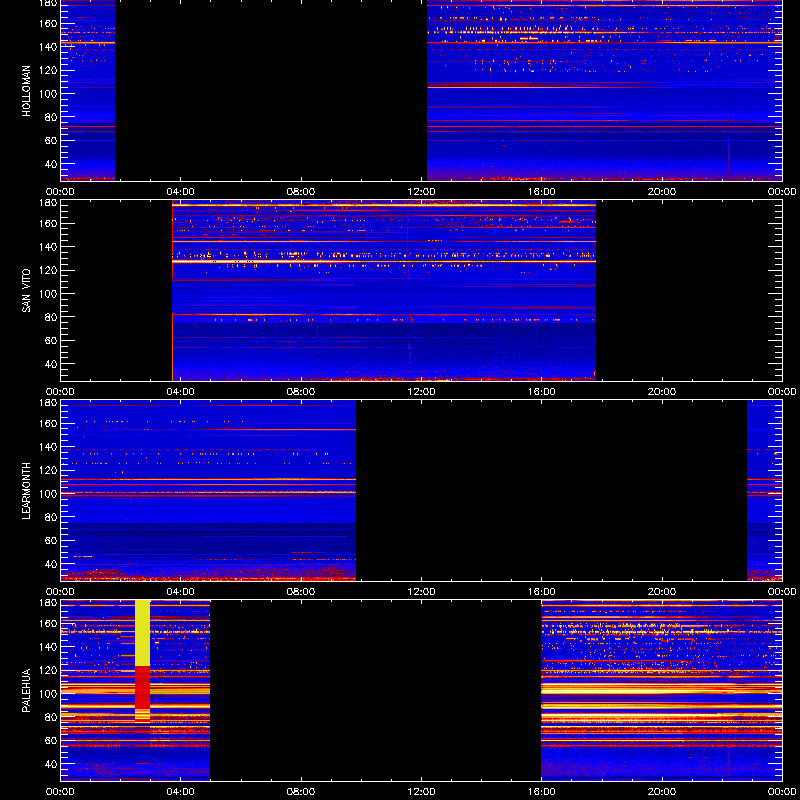
Task: Click the 16:00 time label under San Vito plot
Action: [x=541, y=392]
